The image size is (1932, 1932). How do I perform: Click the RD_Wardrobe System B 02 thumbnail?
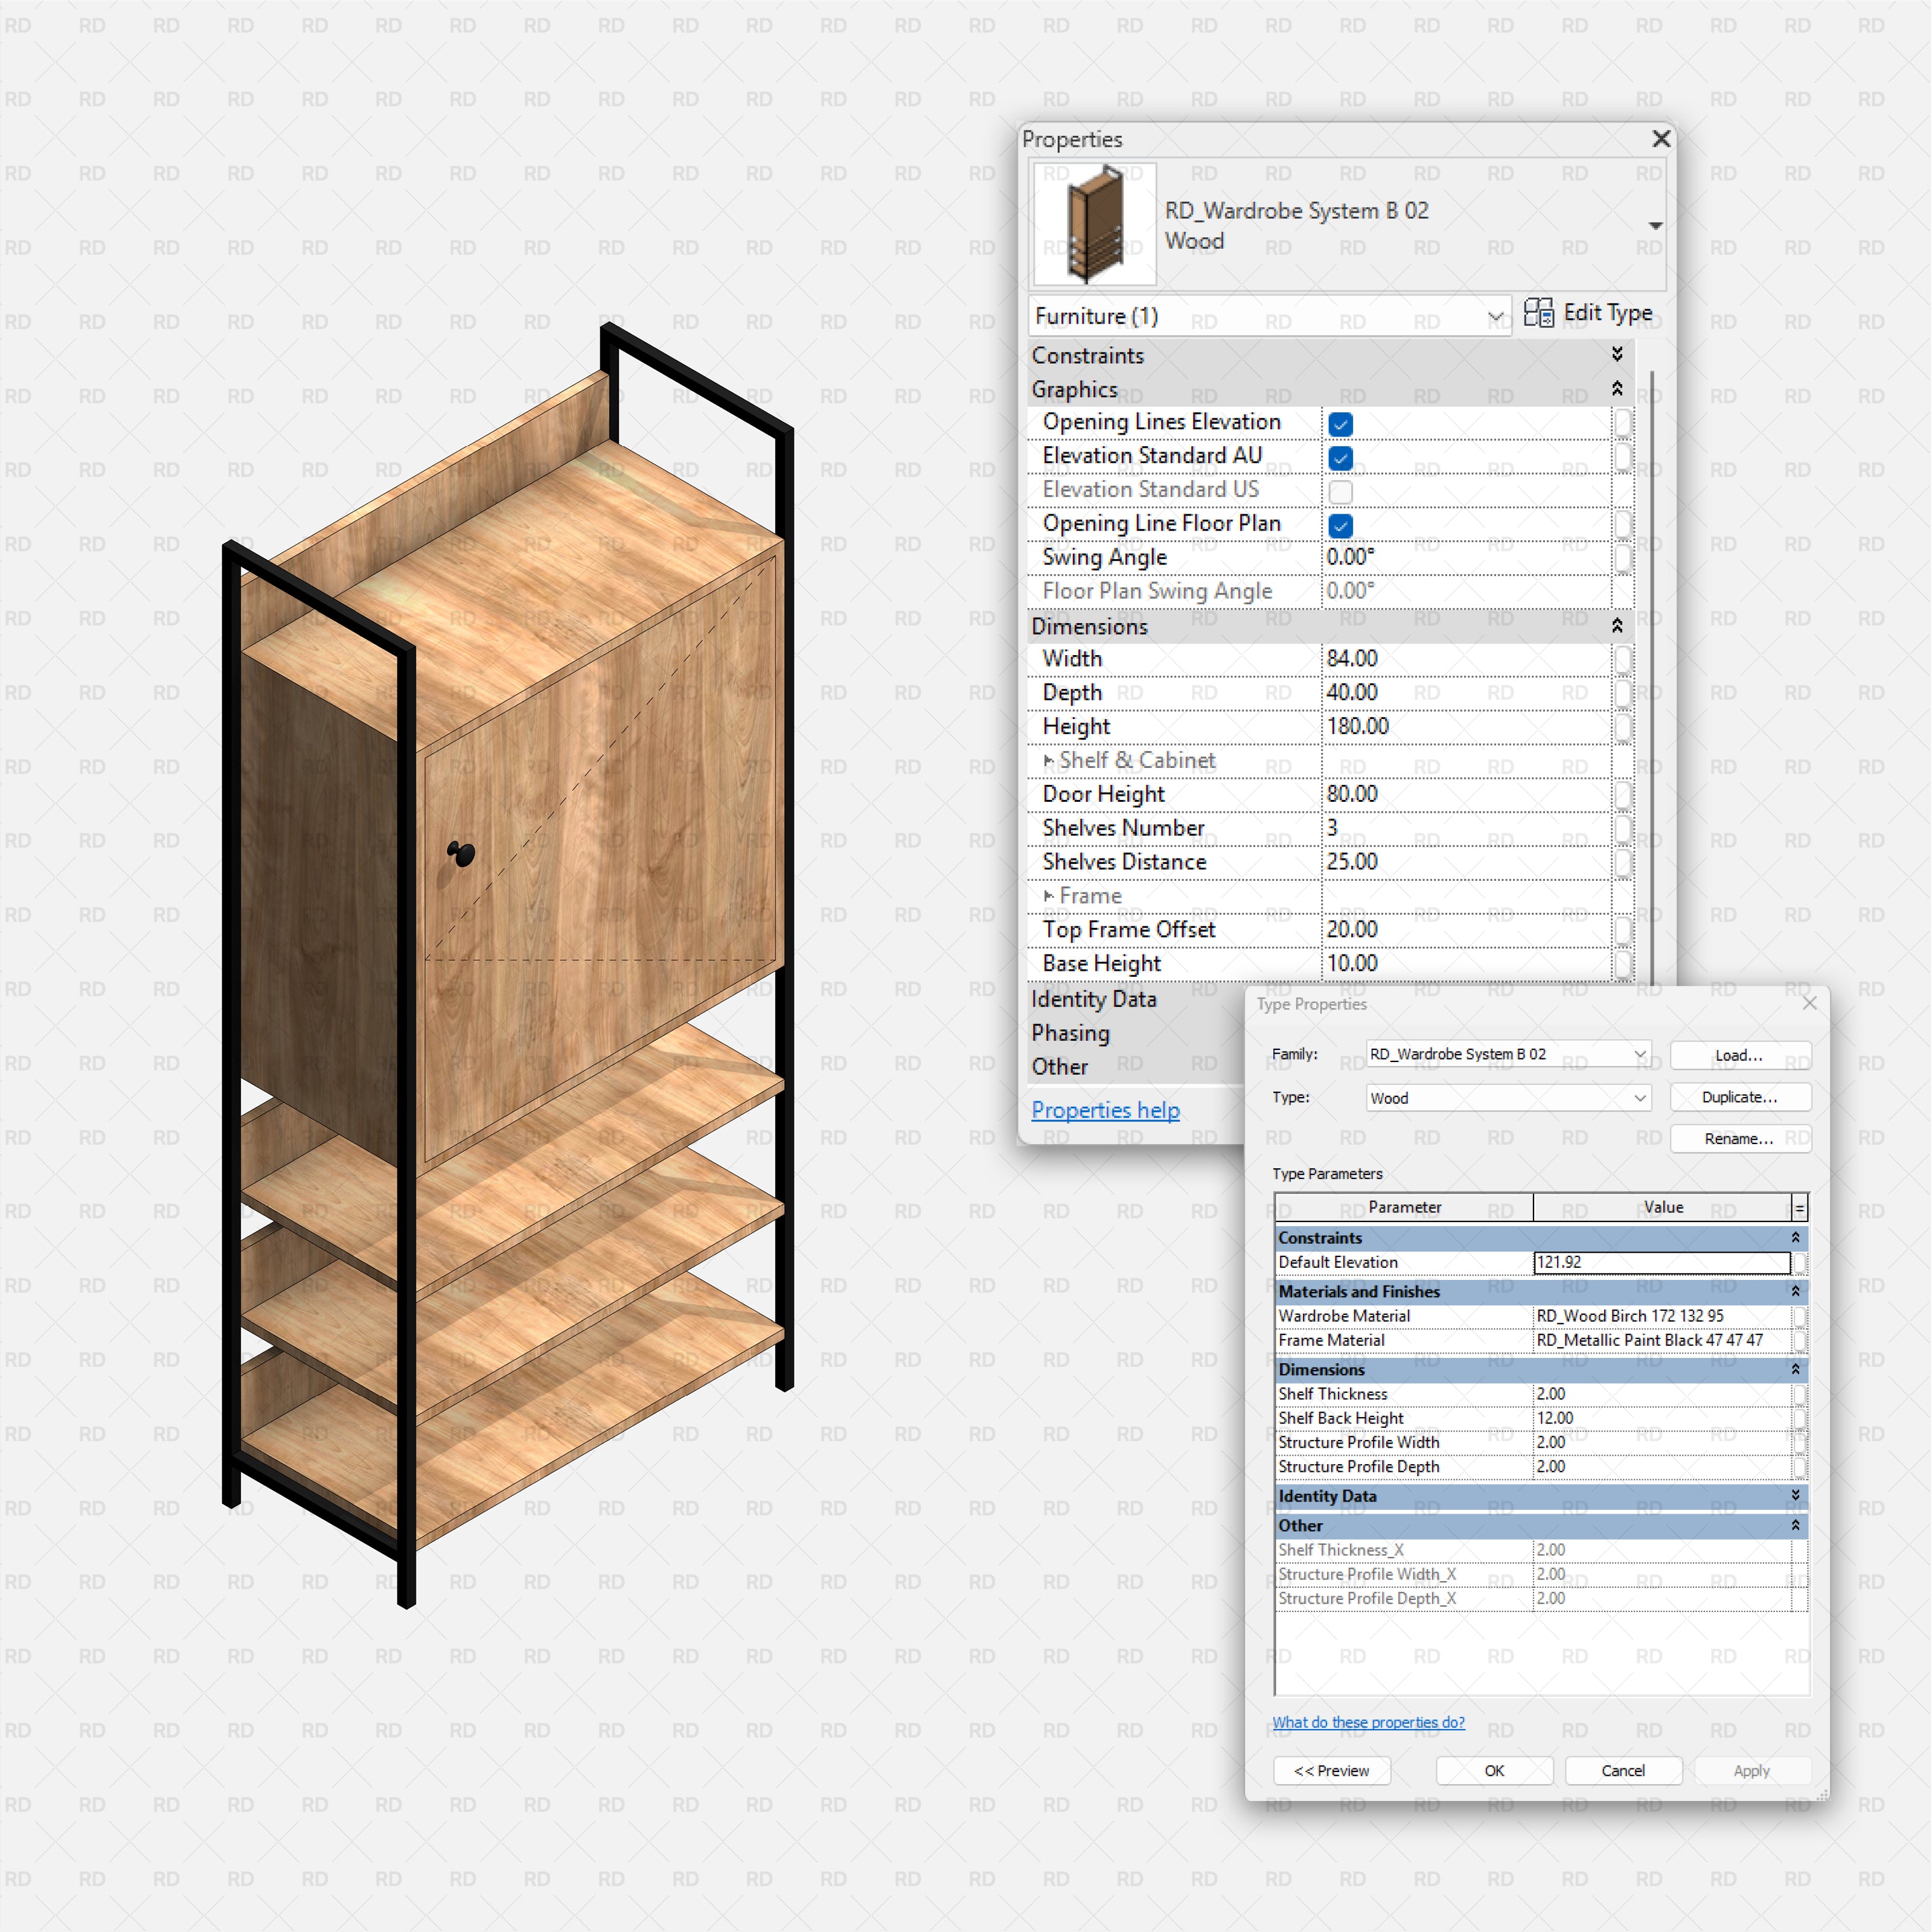point(1092,223)
